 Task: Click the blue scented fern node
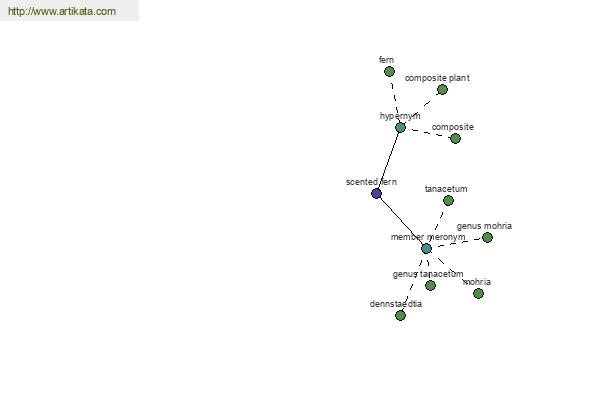(x=376, y=193)
